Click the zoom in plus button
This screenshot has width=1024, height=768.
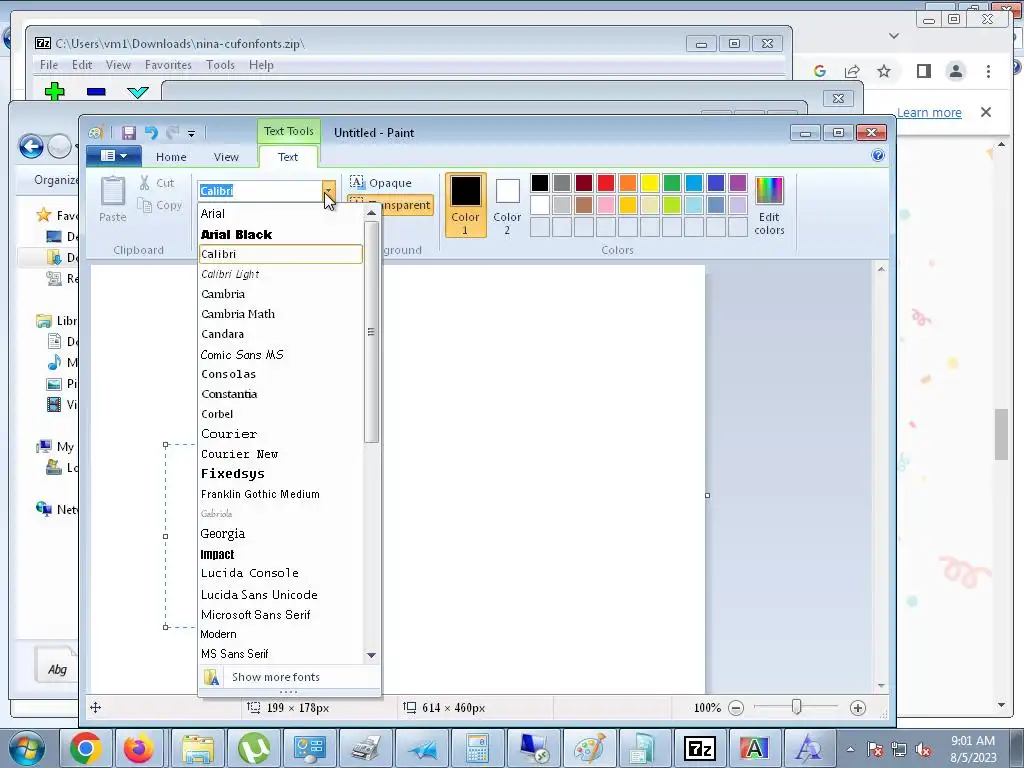pos(858,708)
